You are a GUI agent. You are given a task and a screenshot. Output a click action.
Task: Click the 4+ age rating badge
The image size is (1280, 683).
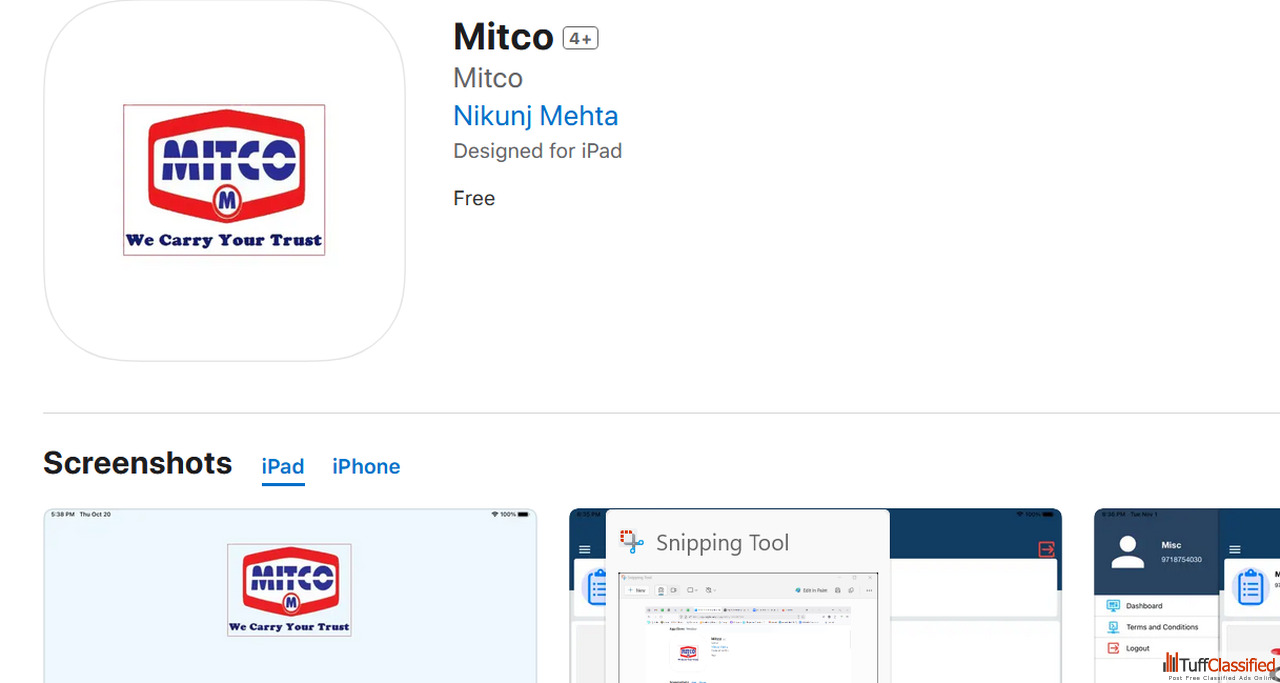580,38
